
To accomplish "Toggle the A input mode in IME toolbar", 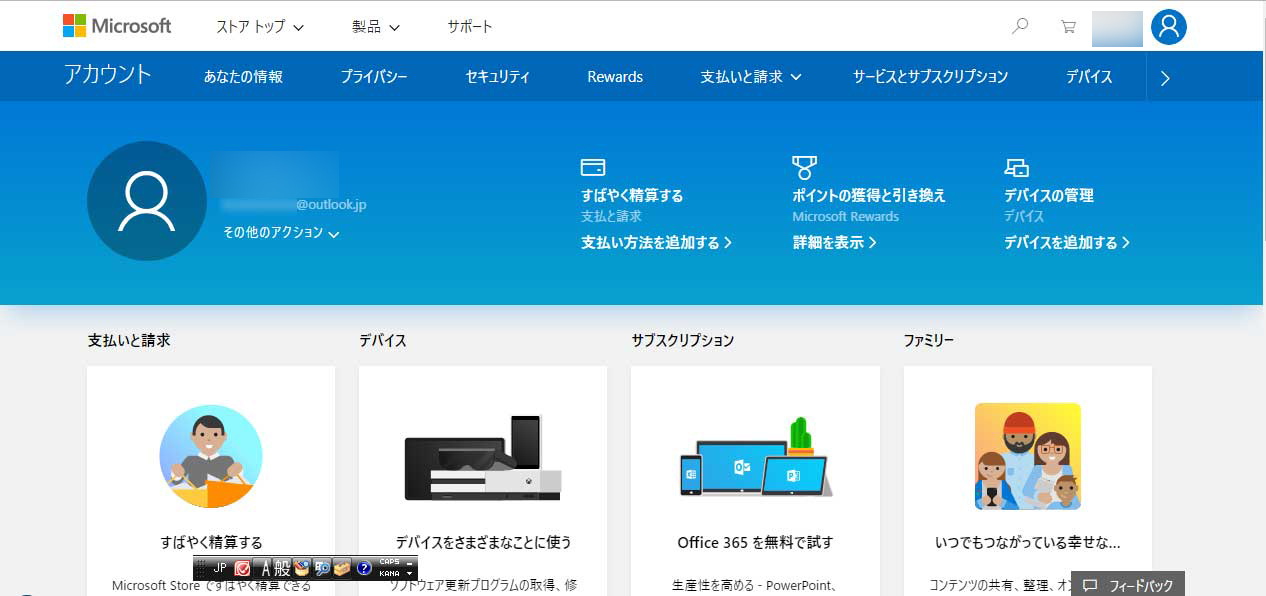I will coord(266,568).
